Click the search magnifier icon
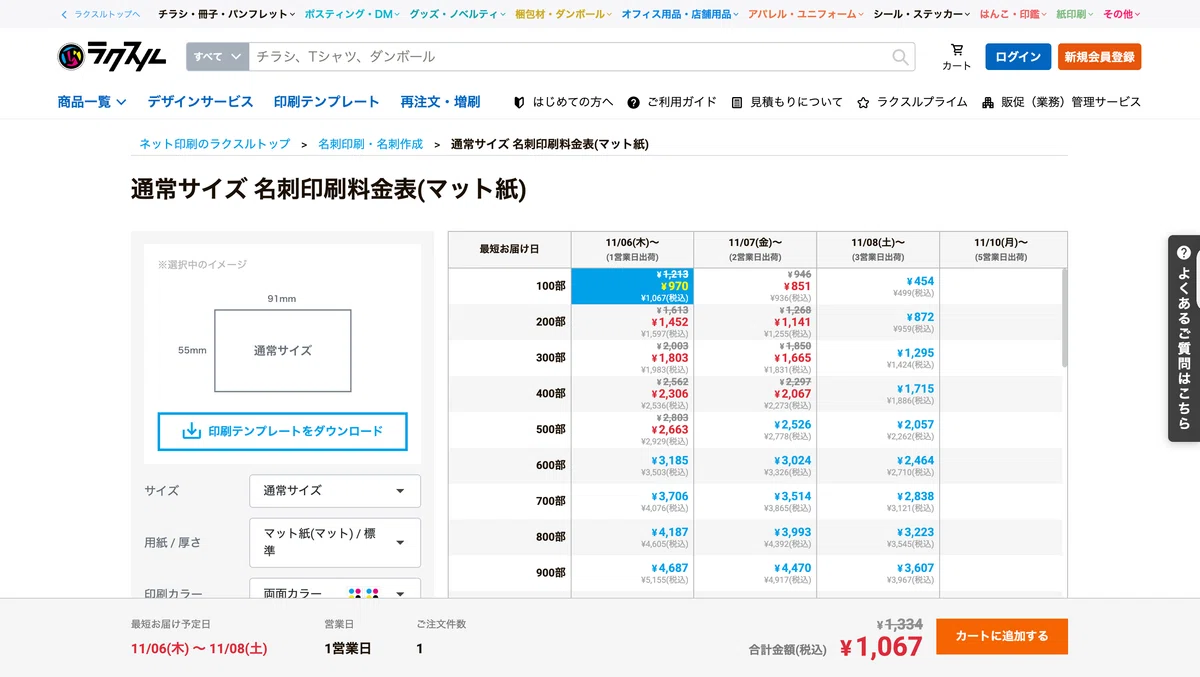 901,57
